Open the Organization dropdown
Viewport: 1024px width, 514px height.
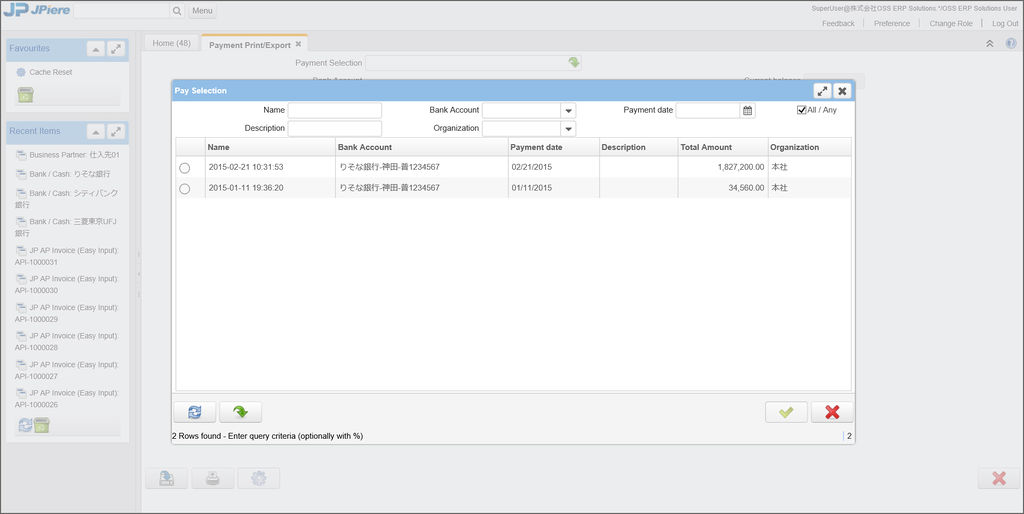pos(568,129)
